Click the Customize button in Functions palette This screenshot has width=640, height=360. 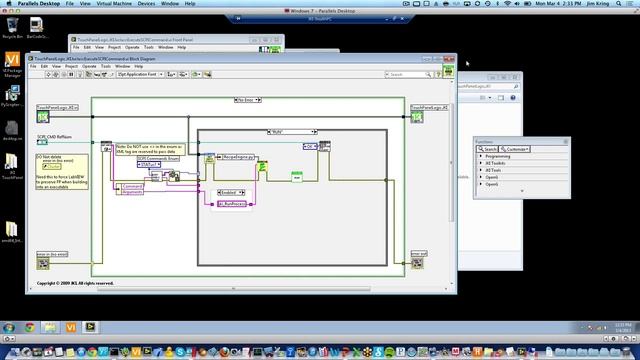514,149
